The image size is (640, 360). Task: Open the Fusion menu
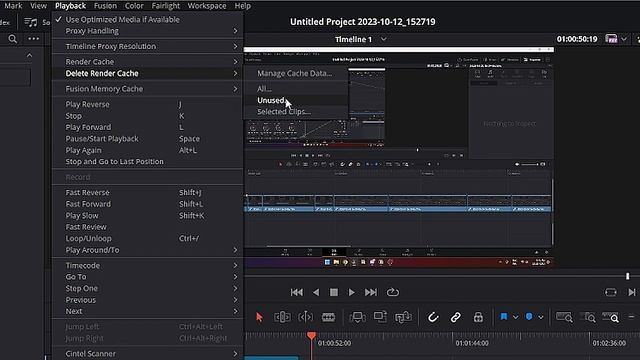point(105,6)
